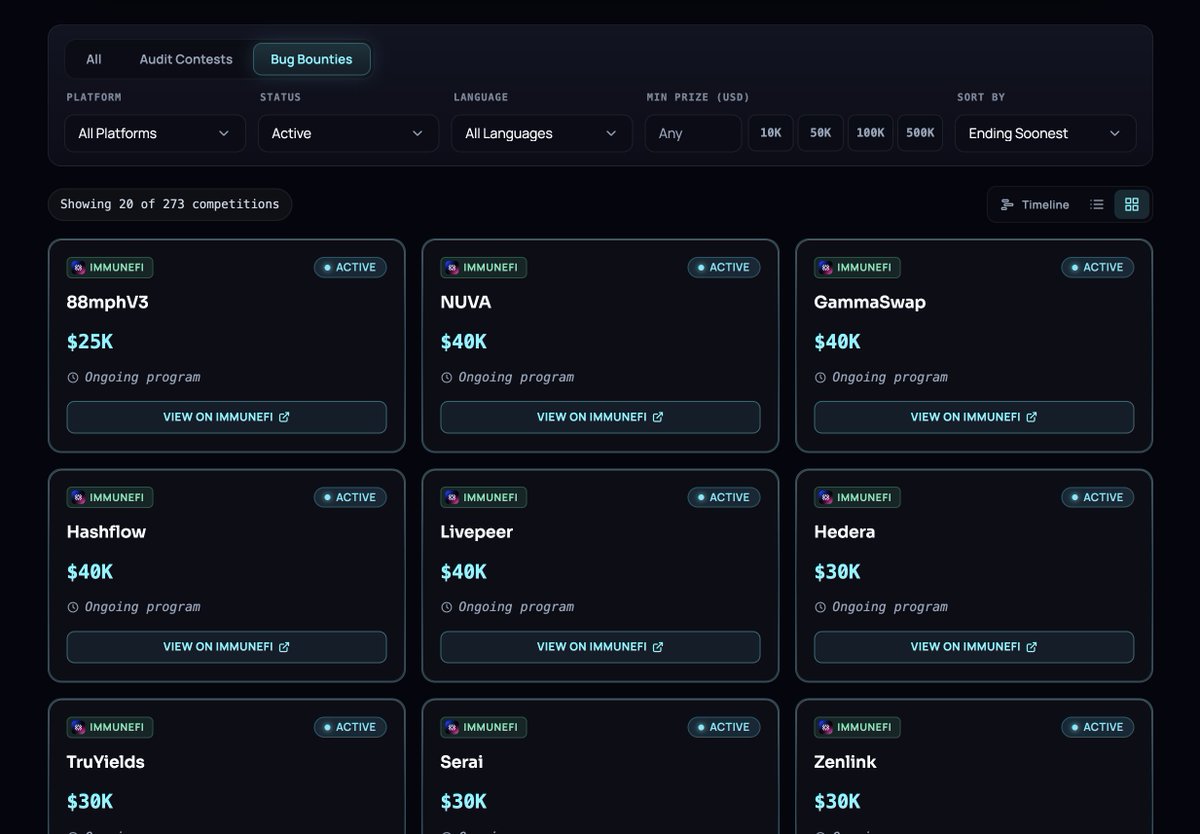Set minimum prize to 10K
The width and height of the screenshot is (1200, 834).
pyautogui.click(x=771, y=133)
